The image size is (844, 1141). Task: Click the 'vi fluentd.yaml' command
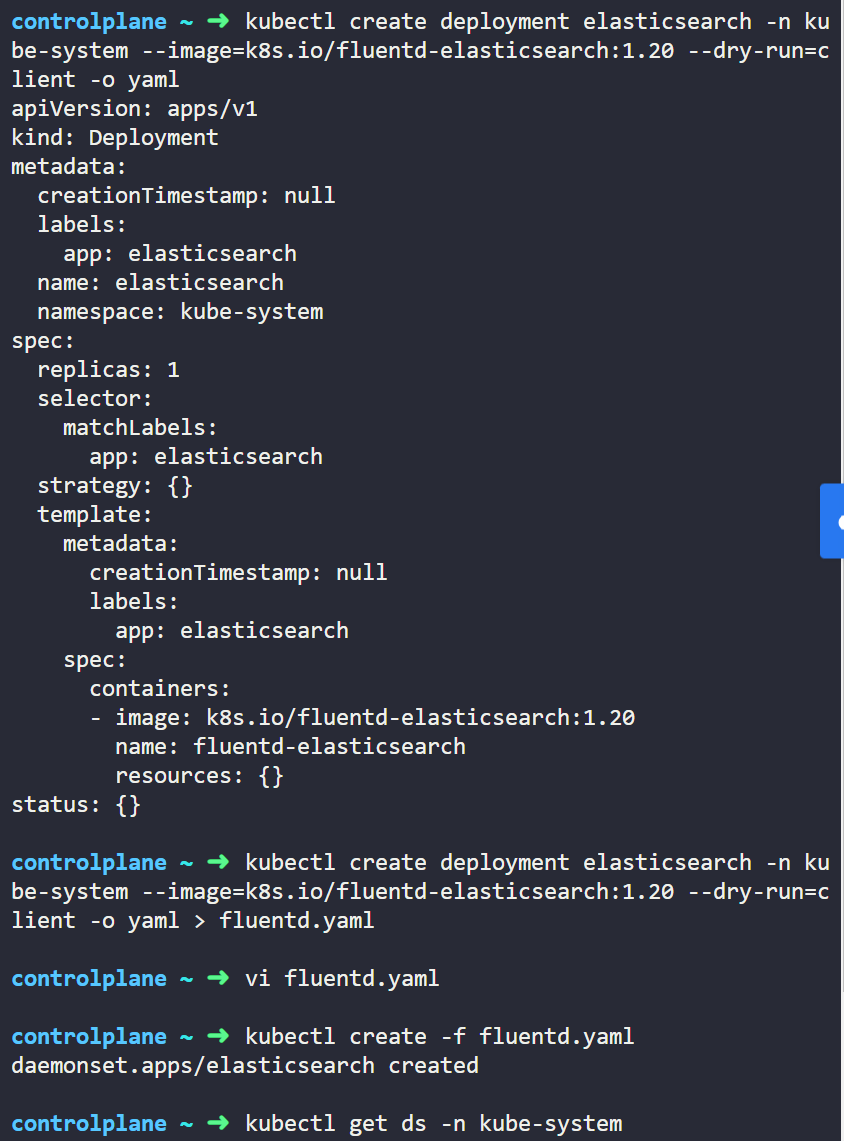[x=343, y=979]
